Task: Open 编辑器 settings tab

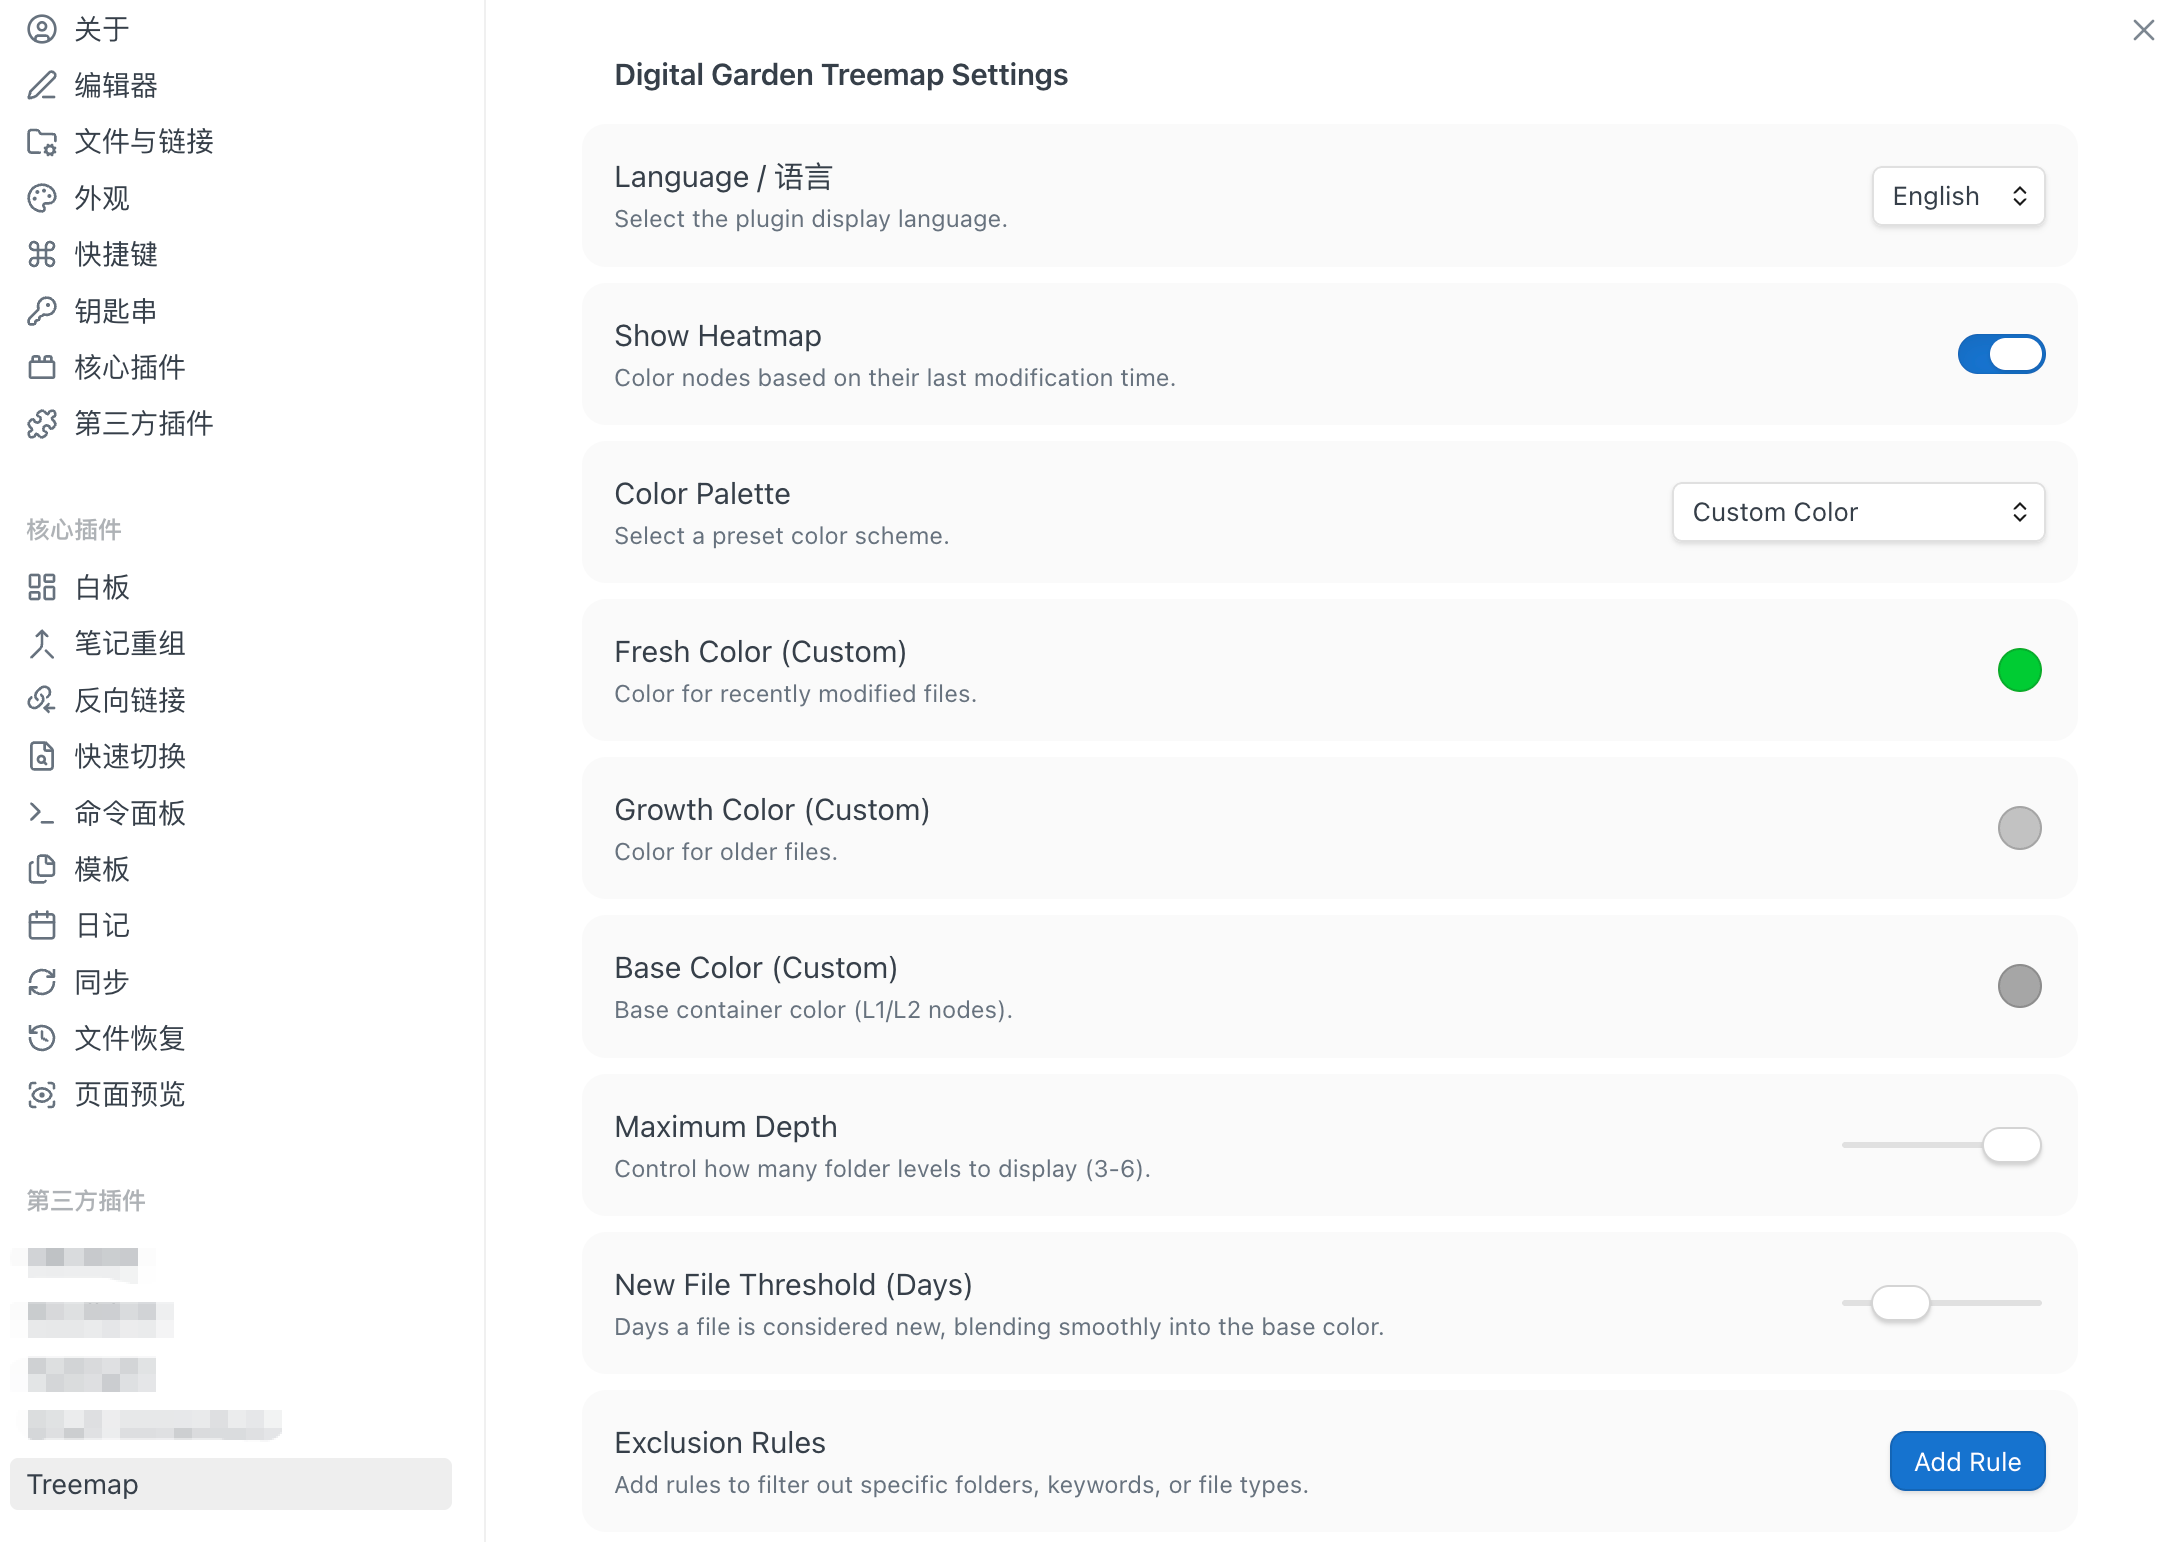Action: click(231, 85)
